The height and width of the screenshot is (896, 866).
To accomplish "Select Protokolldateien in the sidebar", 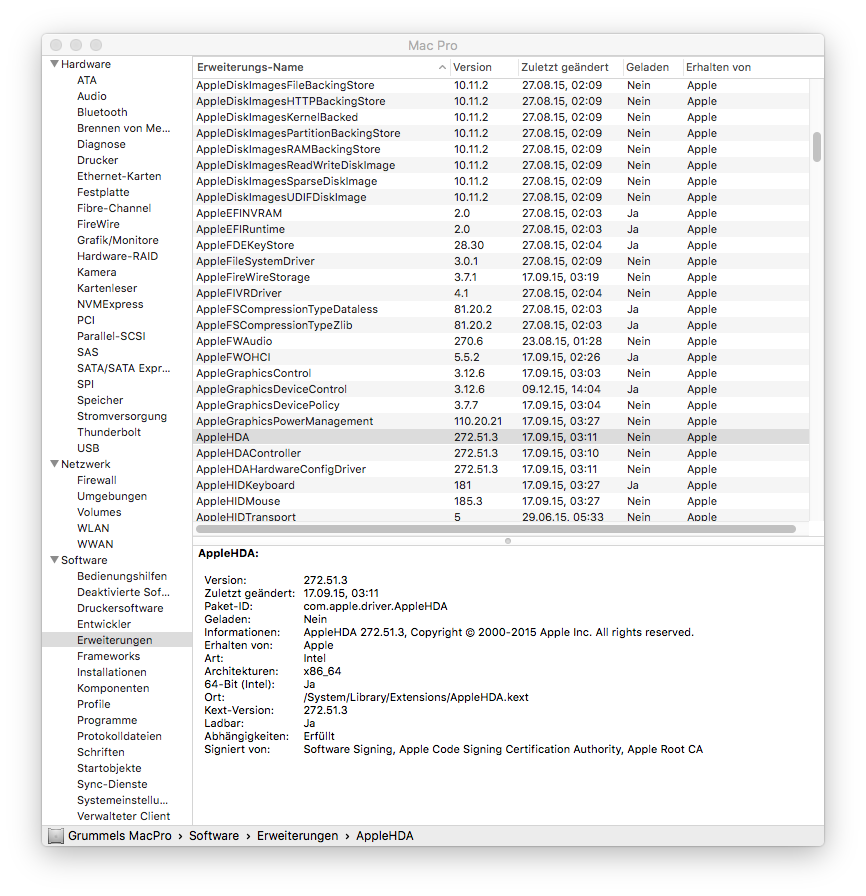I will coord(119,736).
